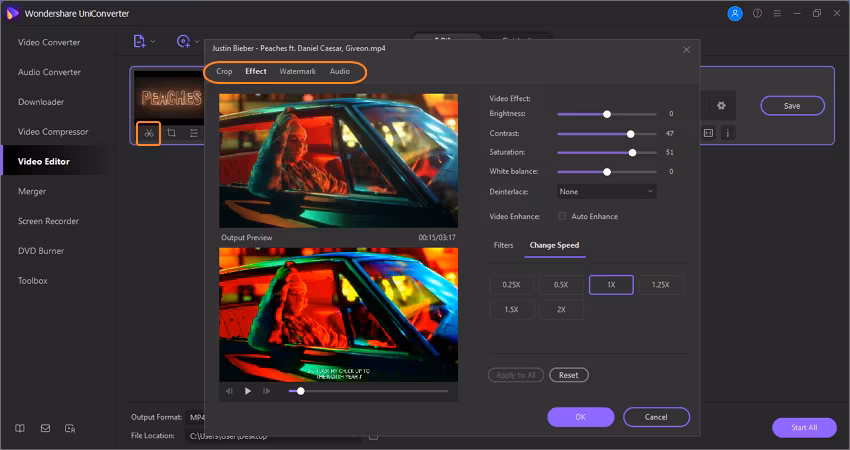Image resolution: width=850 pixels, height=450 pixels.
Task: Open Video Converter in the sidebar
Action: point(49,42)
